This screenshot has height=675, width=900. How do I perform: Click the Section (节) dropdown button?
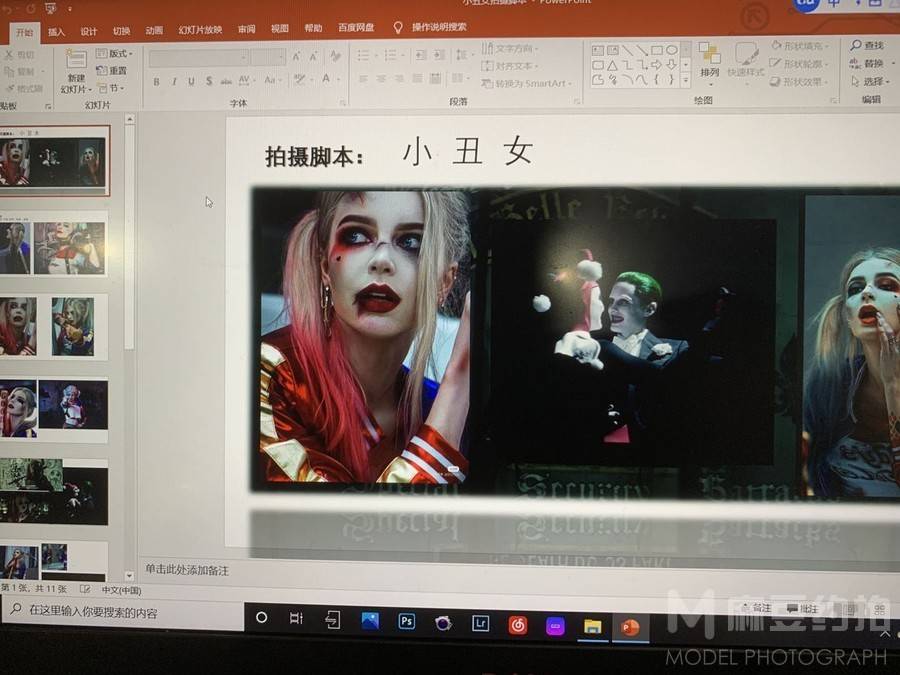[x=111, y=88]
